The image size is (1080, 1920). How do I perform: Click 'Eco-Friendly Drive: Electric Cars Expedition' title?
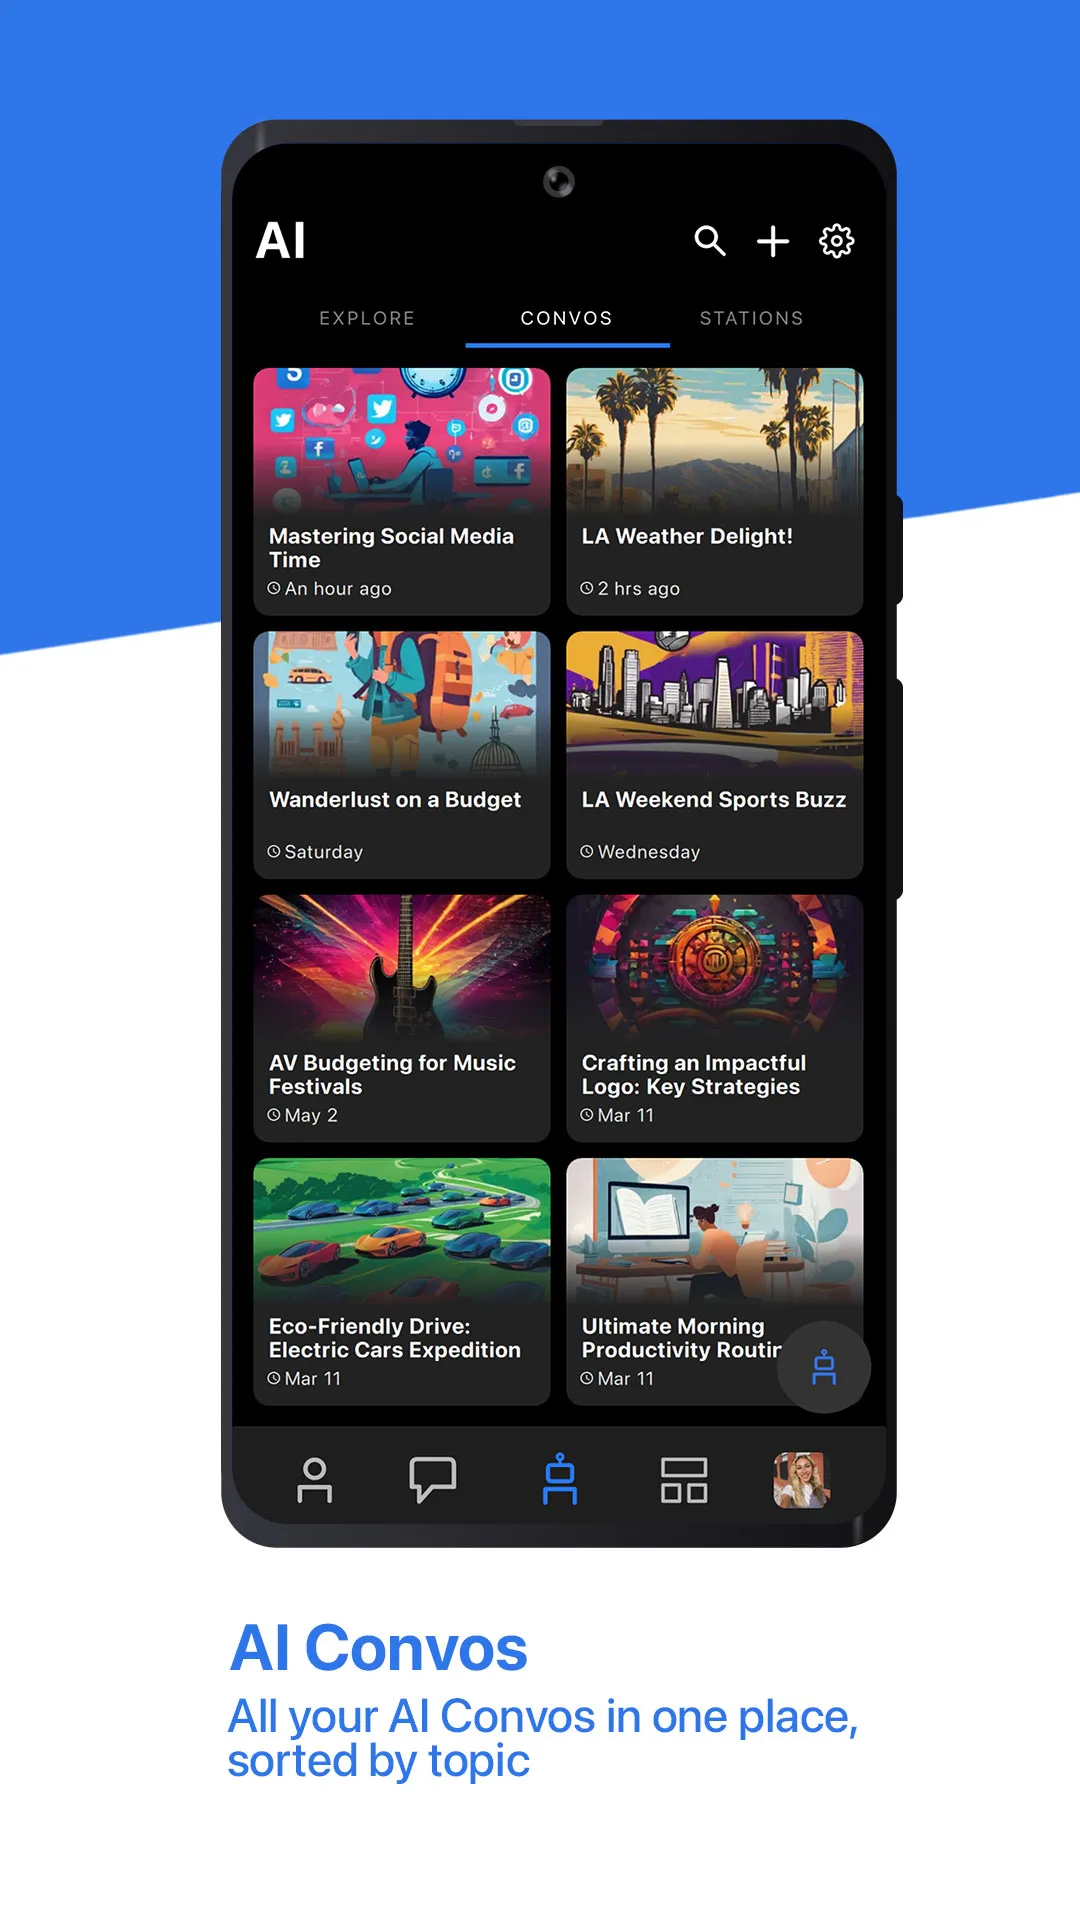click(395, 1338)
